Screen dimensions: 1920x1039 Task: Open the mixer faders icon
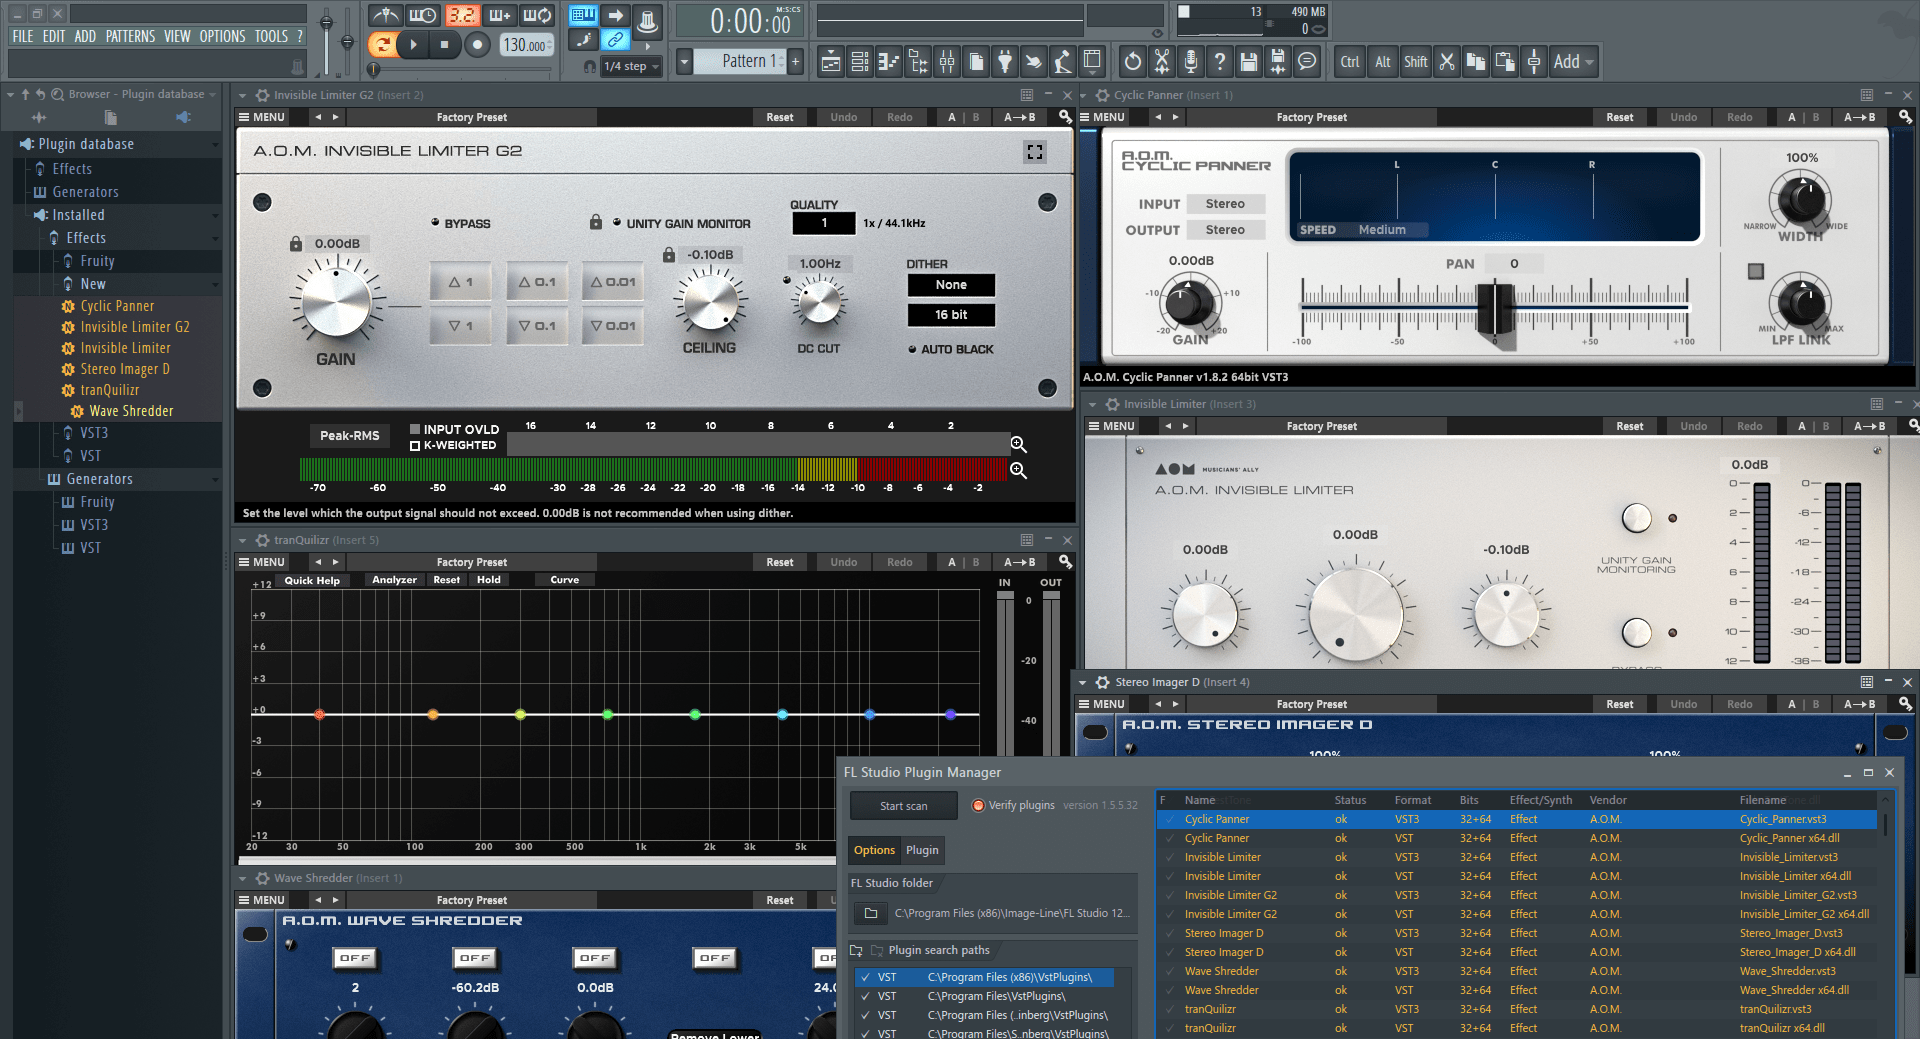click(x=946, y=62)
